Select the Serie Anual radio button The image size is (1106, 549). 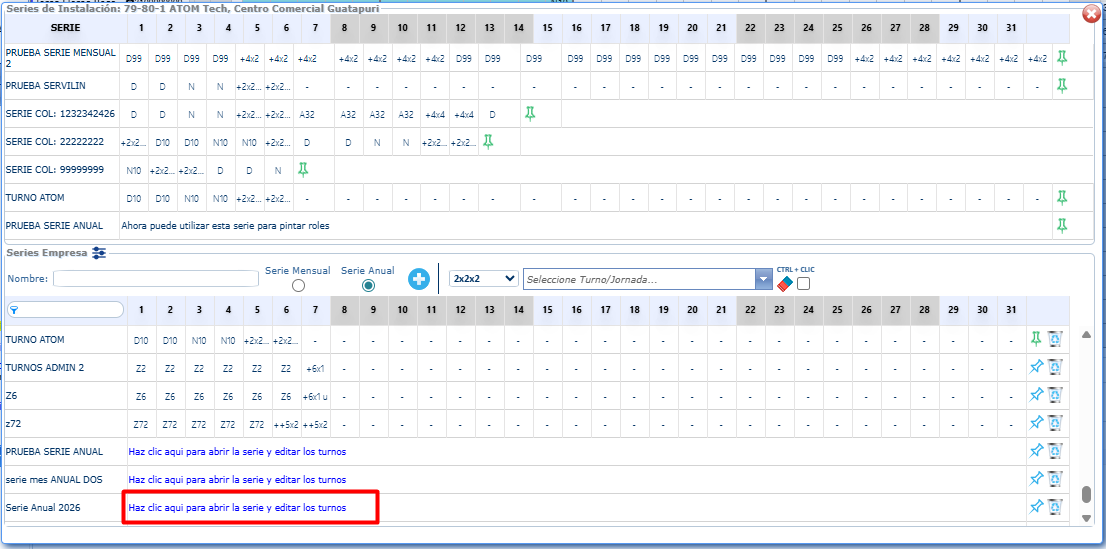[x=368, y=286]
